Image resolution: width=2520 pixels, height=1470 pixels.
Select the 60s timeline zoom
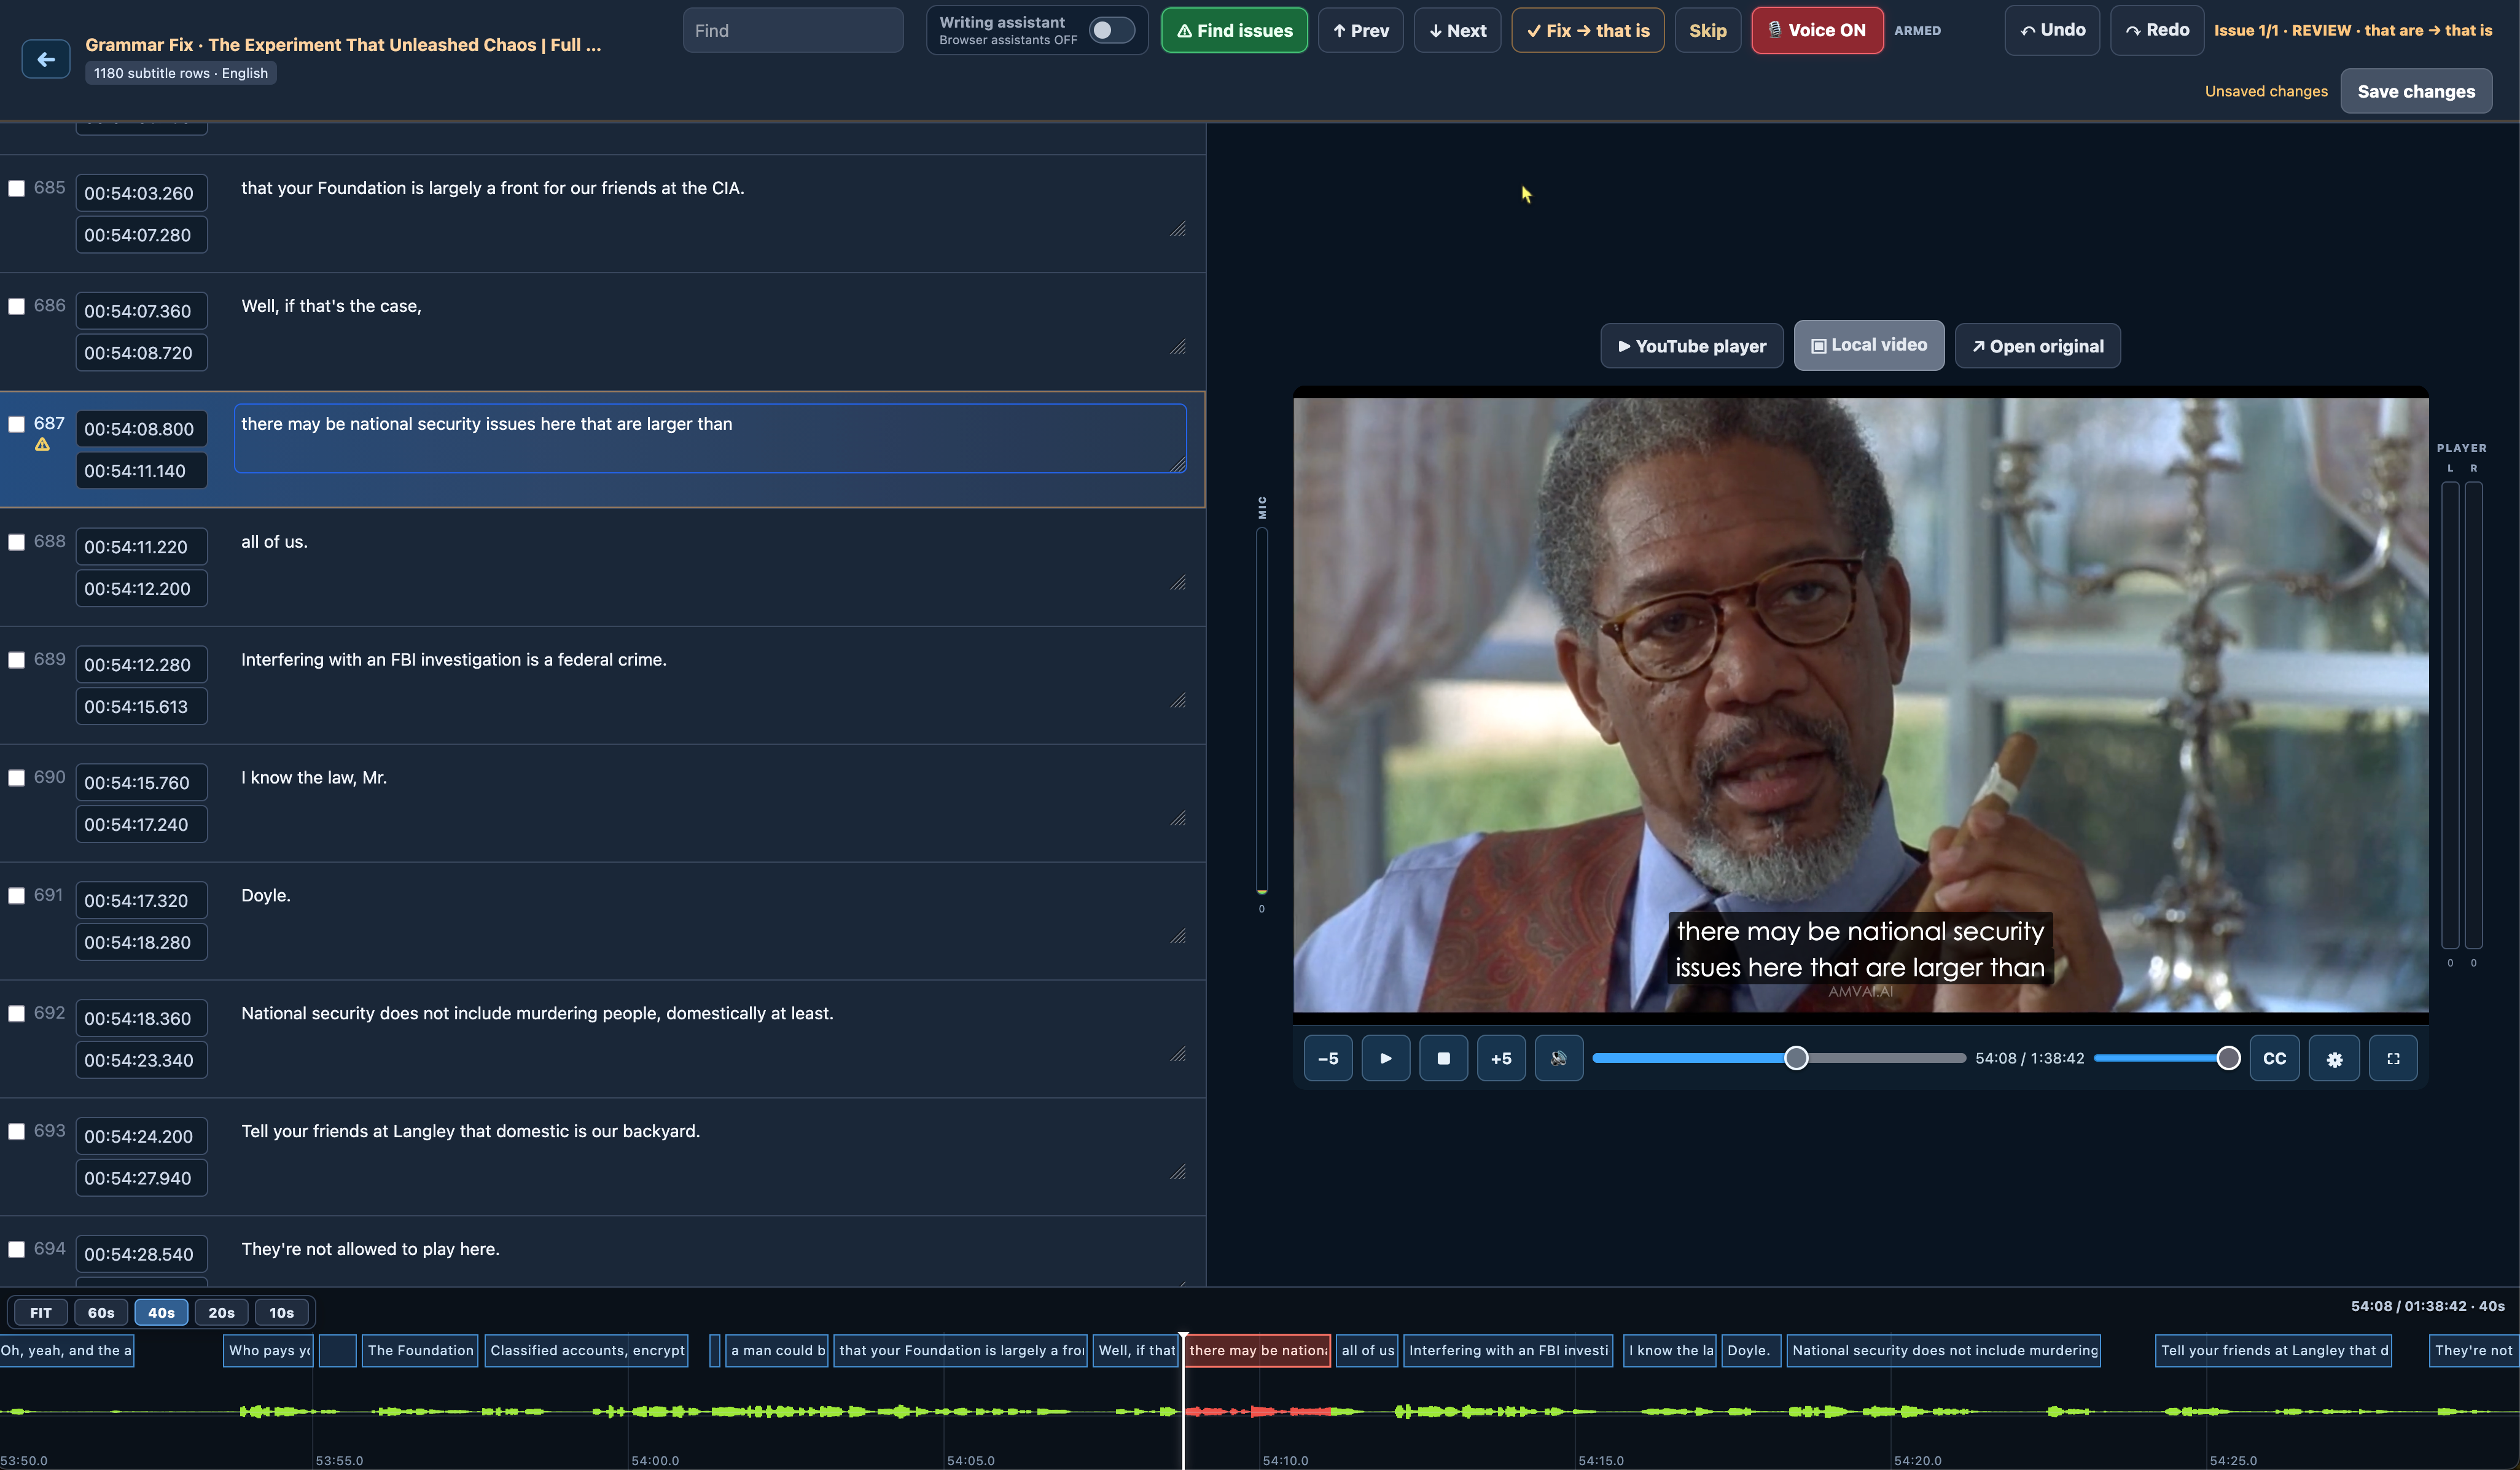pos(101,1312)
